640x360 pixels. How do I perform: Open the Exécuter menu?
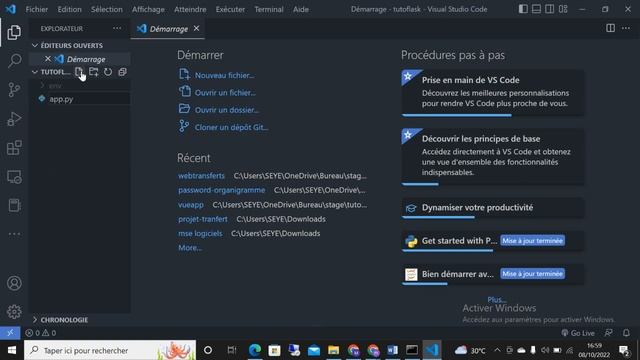click(230, 9)
